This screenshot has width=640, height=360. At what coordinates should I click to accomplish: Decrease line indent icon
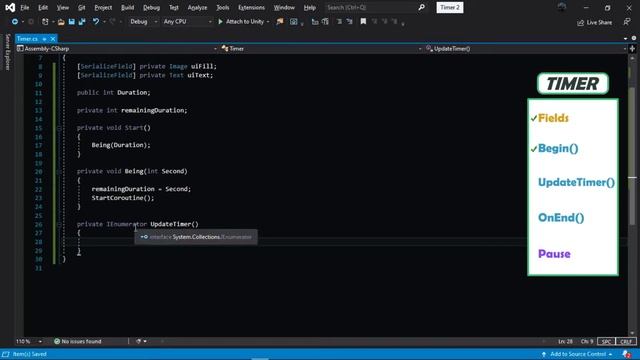pyautogui.click(x=339, y=22)
